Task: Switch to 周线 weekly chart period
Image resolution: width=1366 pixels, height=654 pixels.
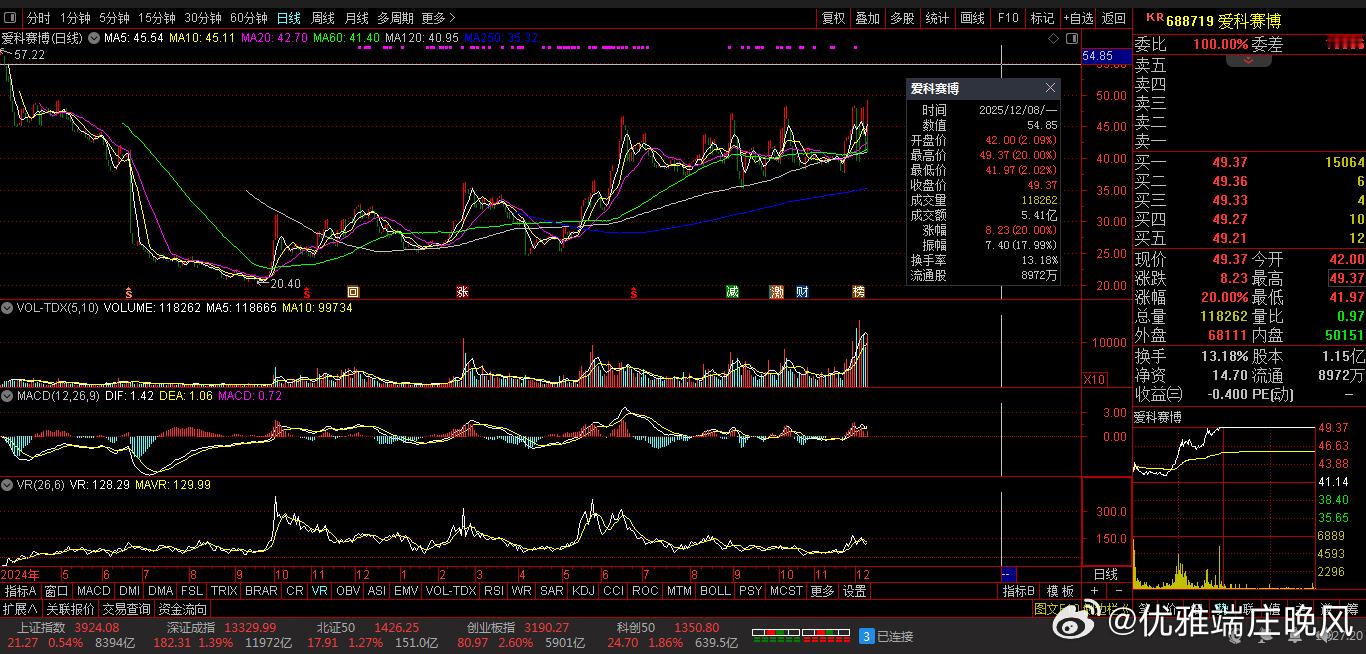Action: click(x=322, y=18)
